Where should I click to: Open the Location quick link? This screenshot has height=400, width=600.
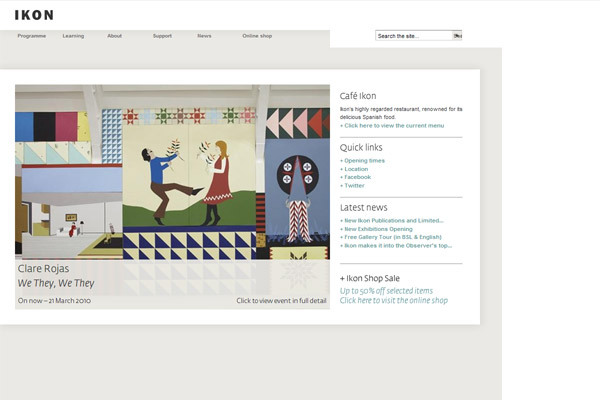click(354, 169)
